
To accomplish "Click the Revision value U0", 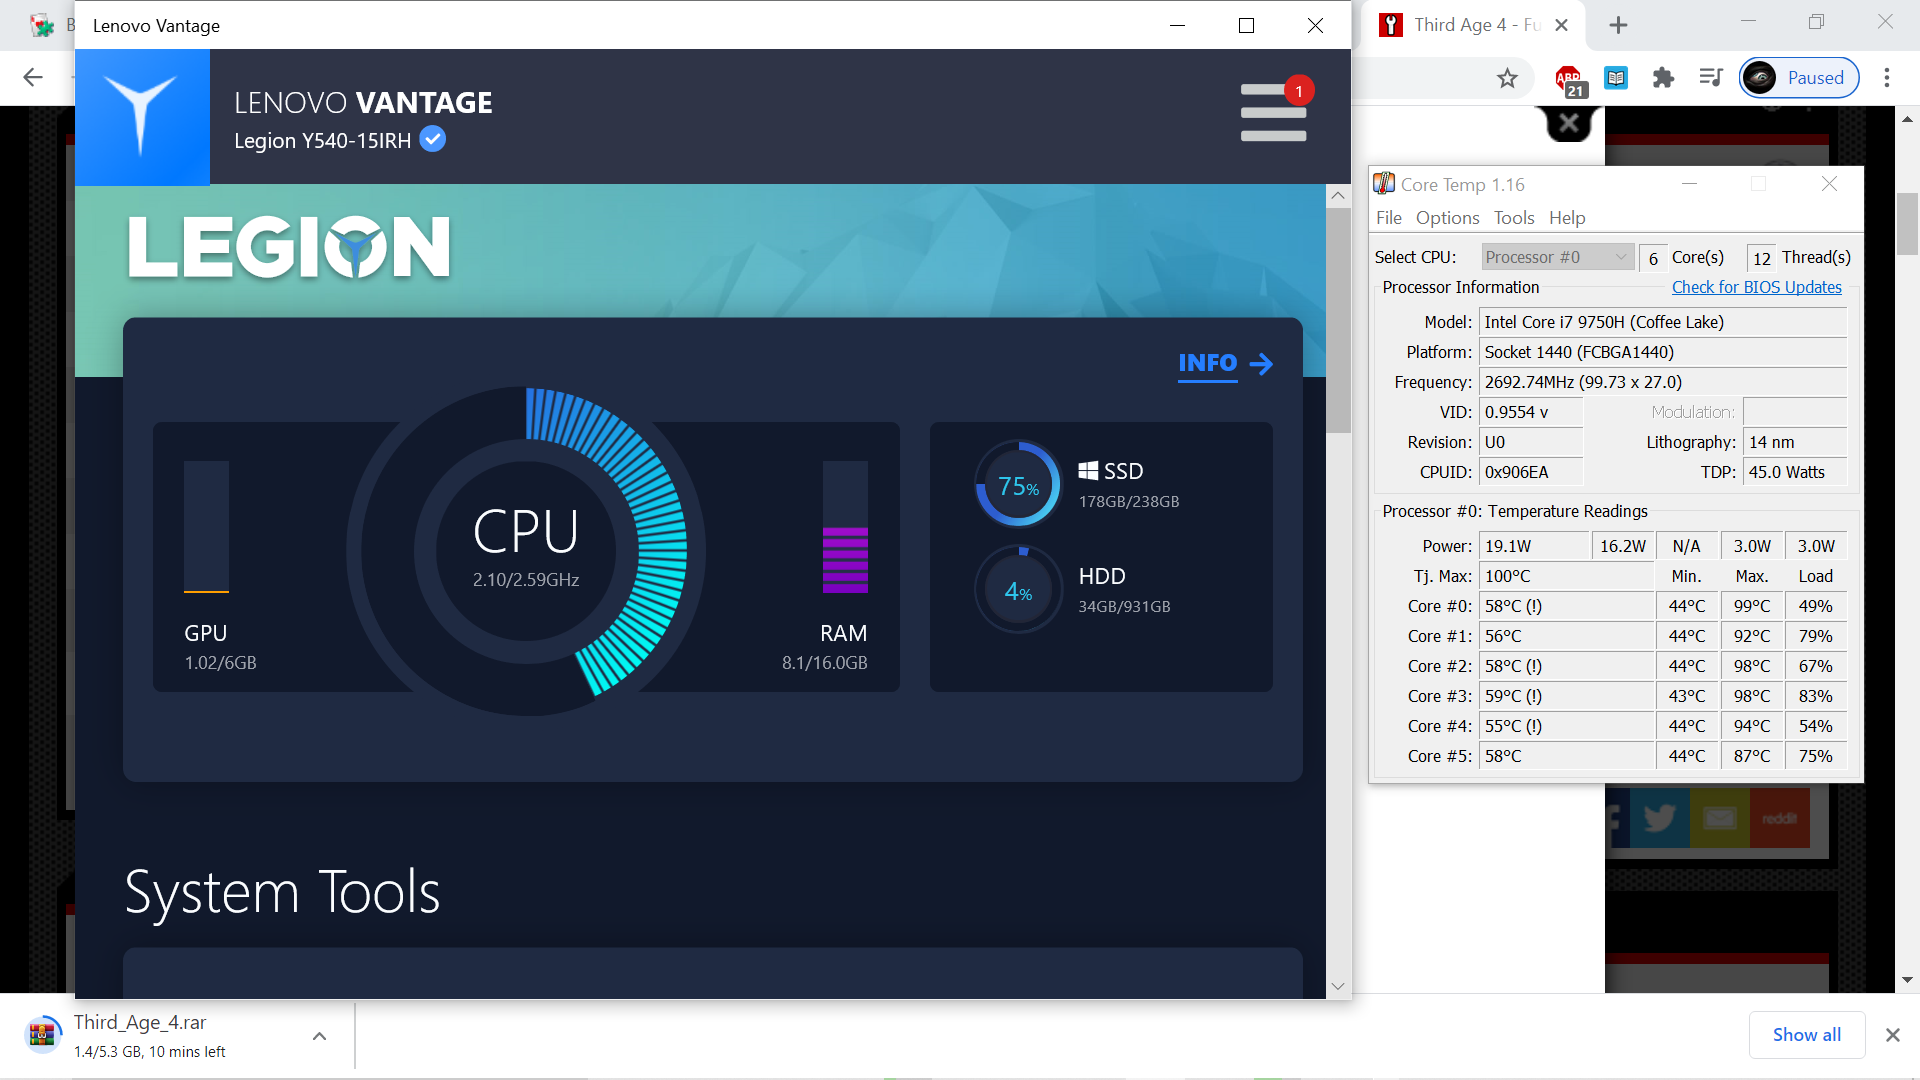I will (1531, 442).
